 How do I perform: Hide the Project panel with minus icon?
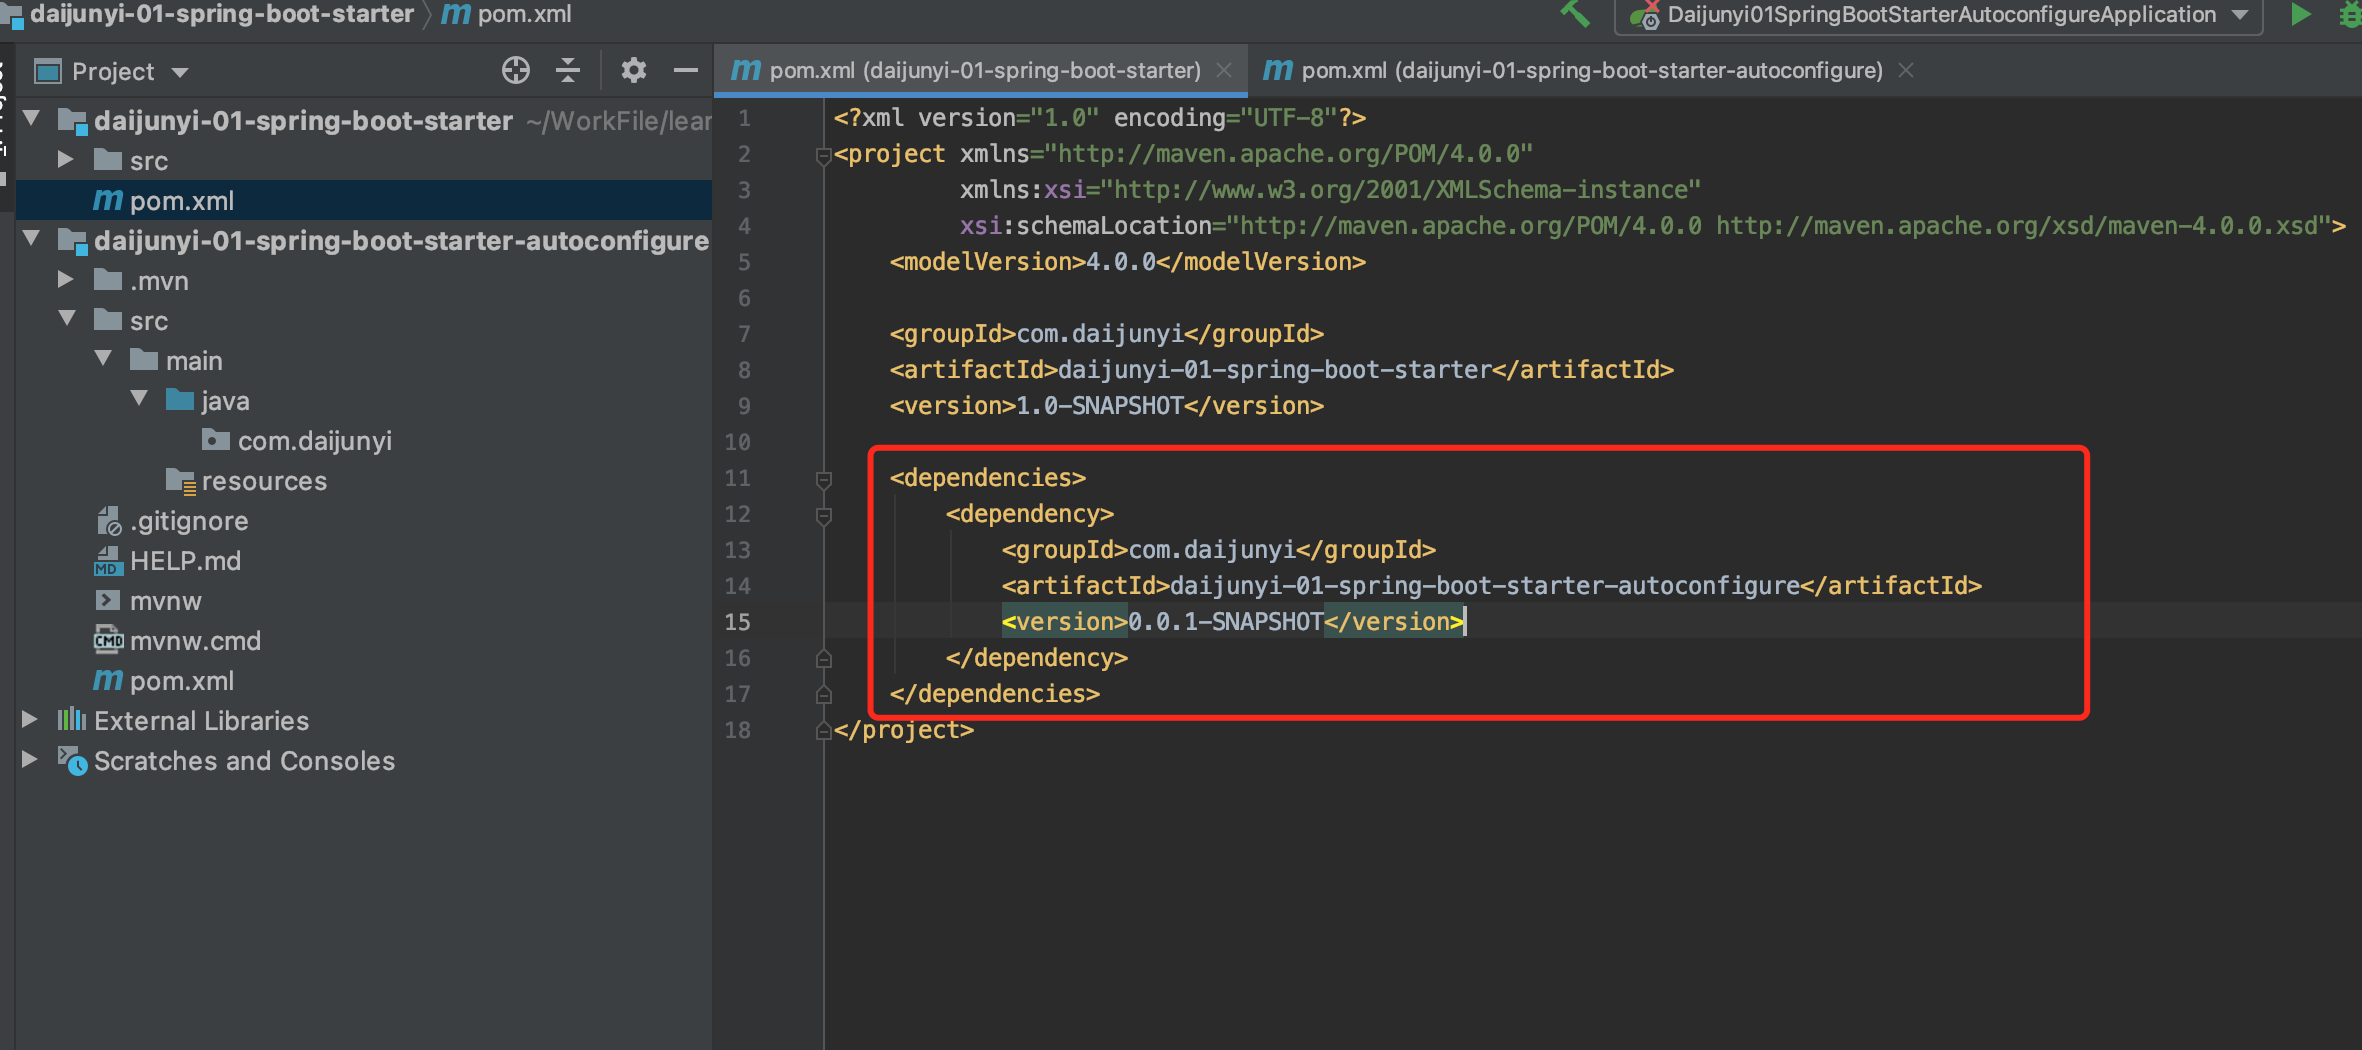685,70
